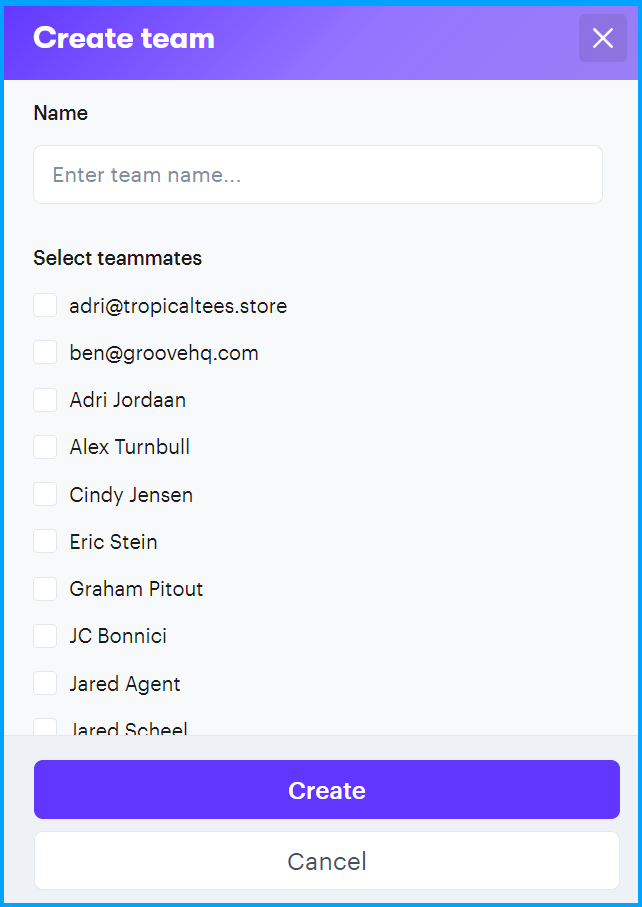Screen dimensions: 642x907
Task: Click the 'Name' field label
Action: [61, 113]
